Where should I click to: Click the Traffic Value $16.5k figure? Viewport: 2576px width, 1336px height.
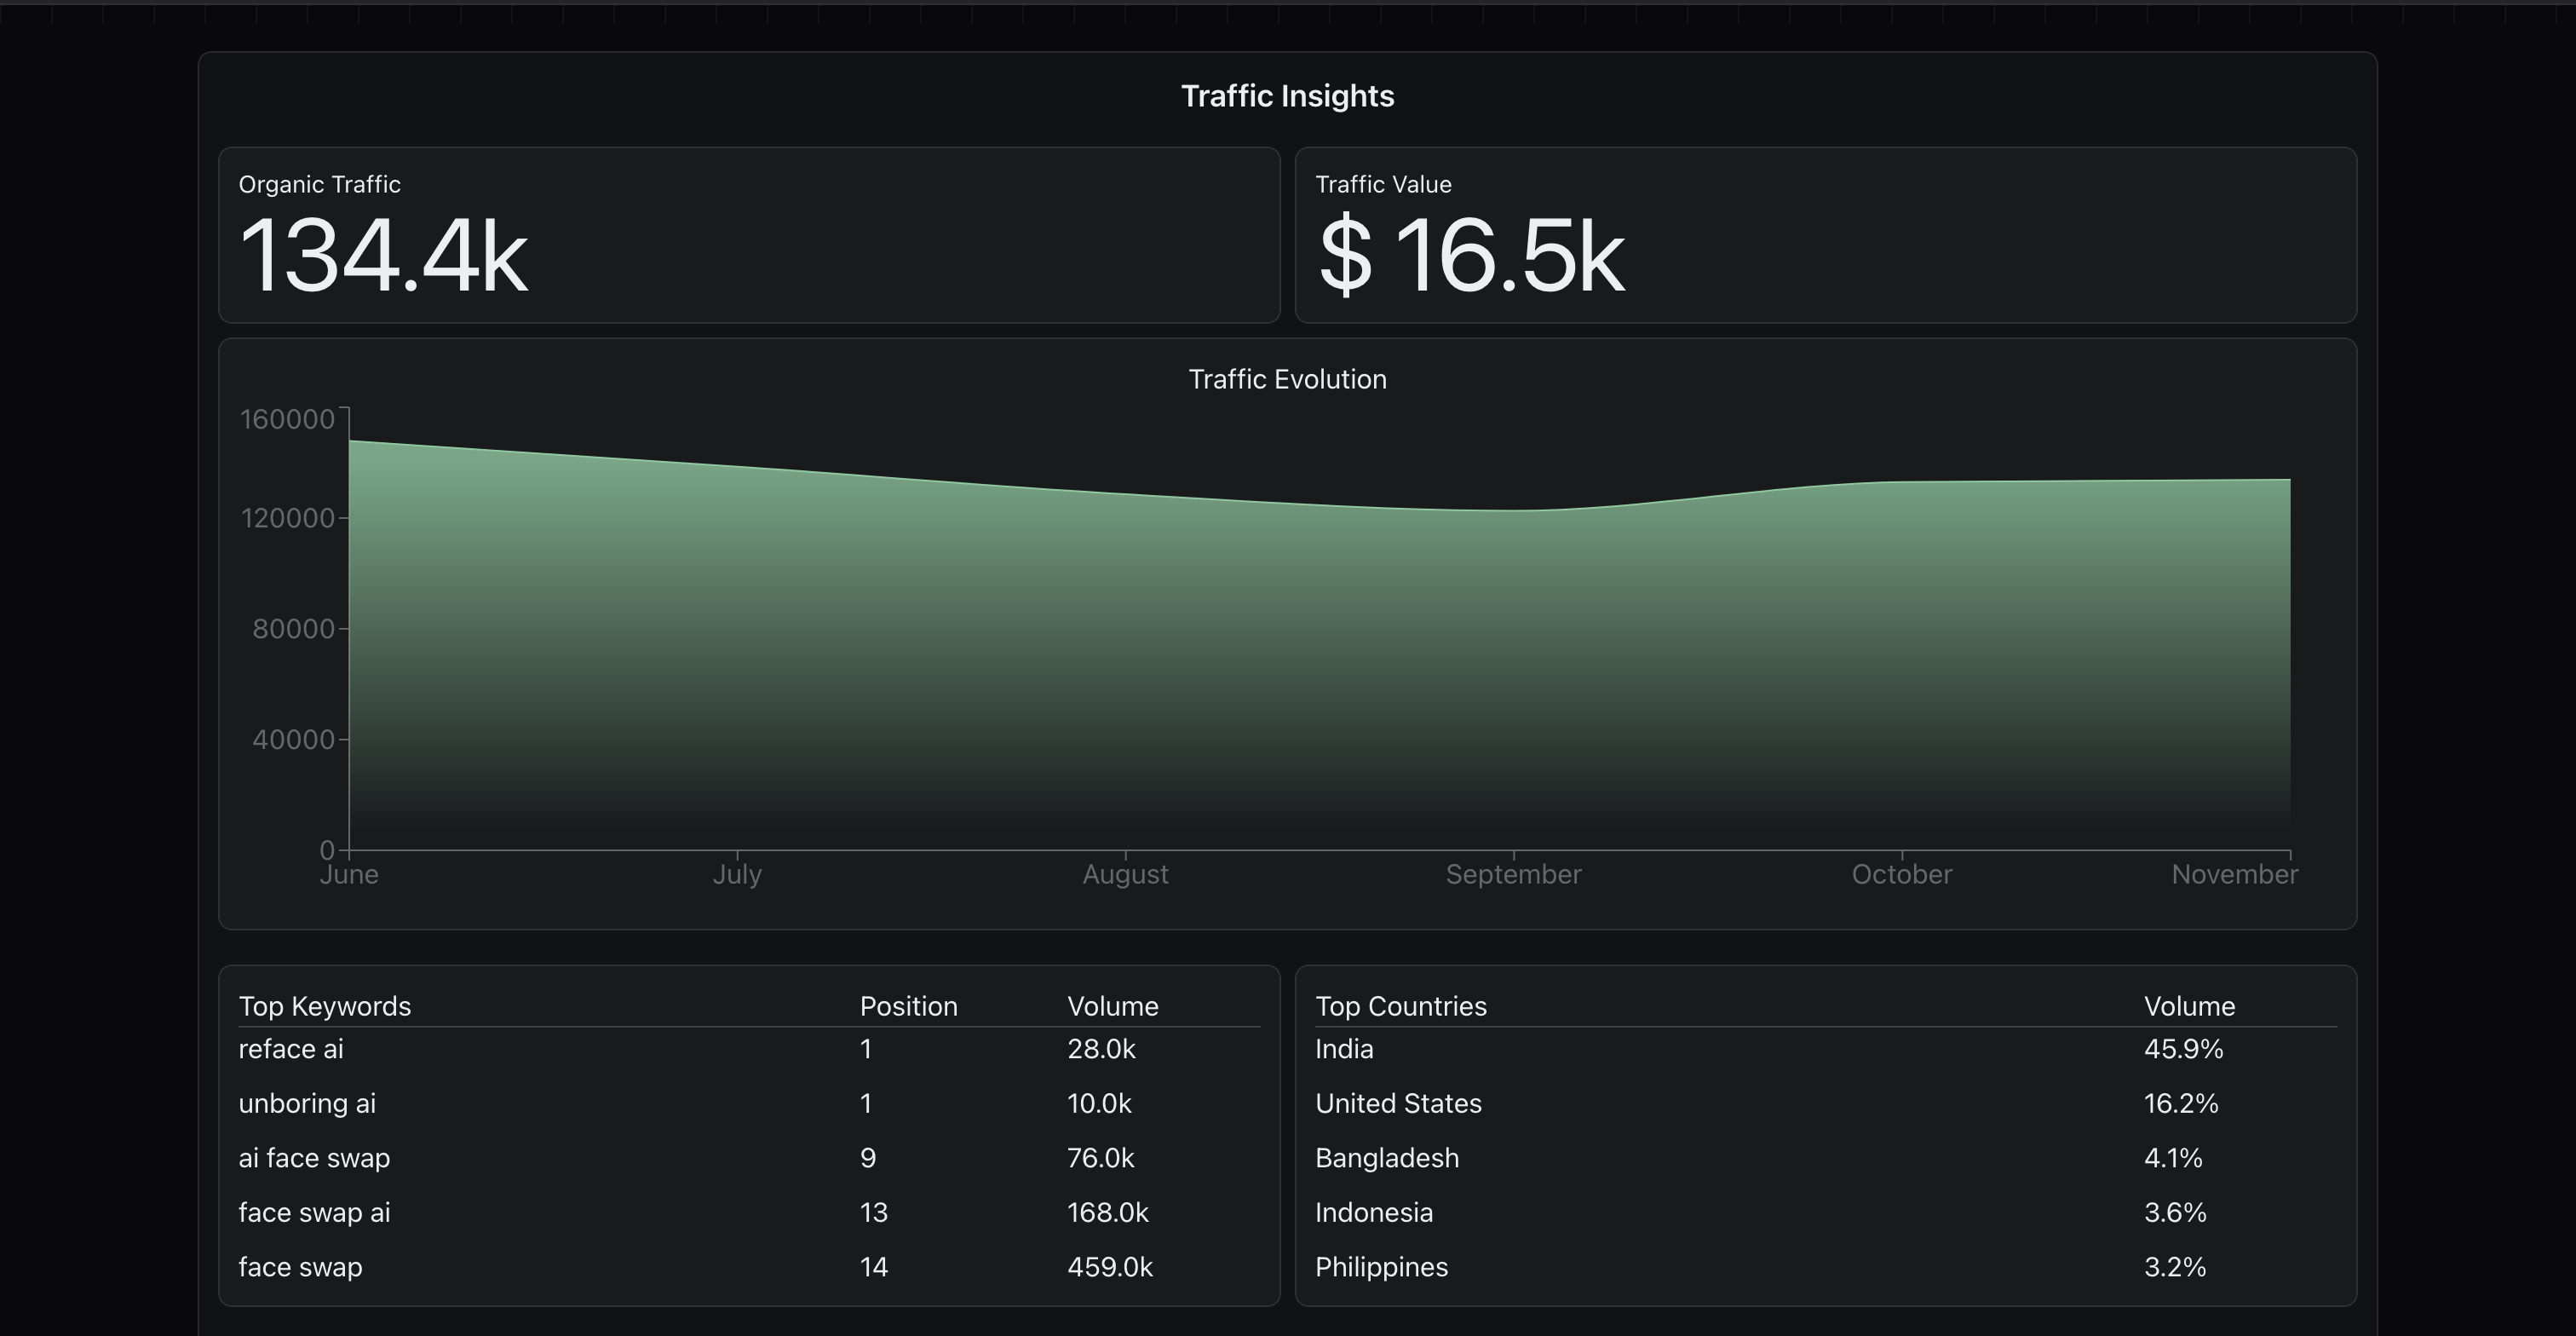tap(1471, 257)
